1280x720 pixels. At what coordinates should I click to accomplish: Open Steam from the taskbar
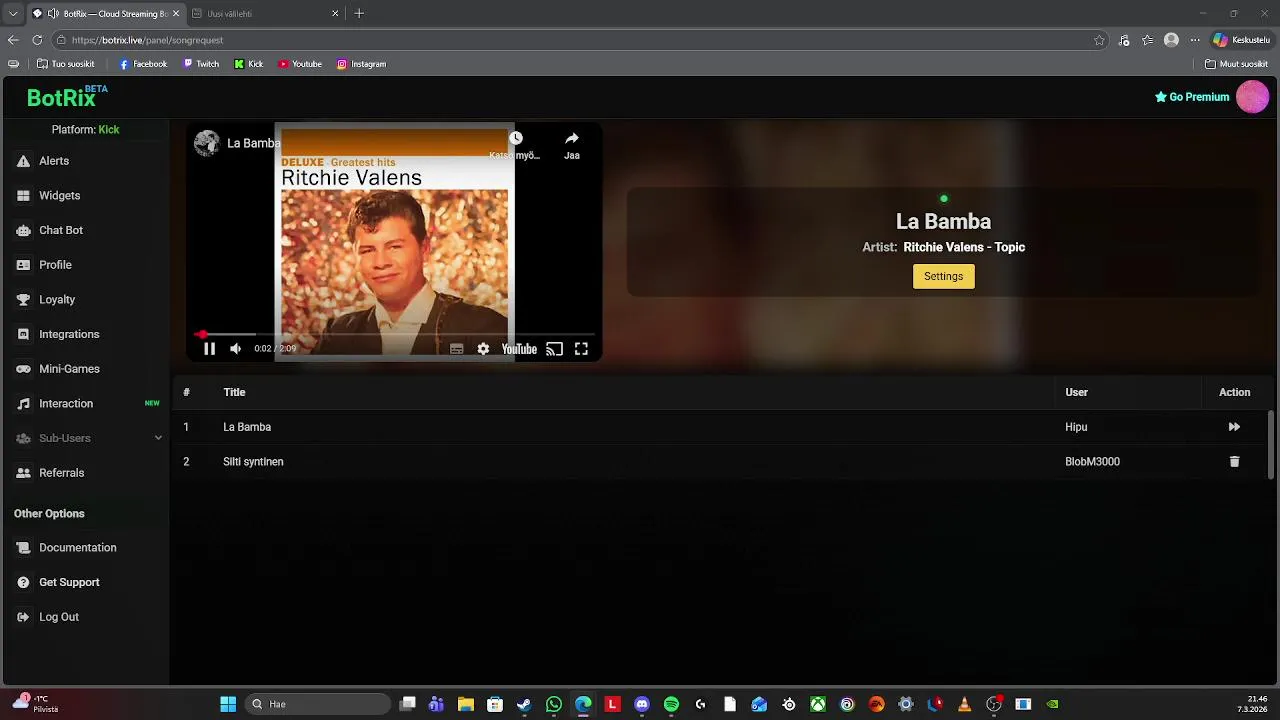click(524, 705)
